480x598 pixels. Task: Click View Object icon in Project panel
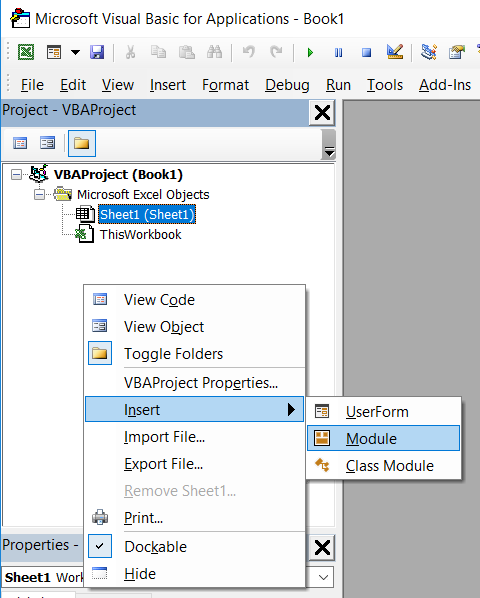coord(47,143)
